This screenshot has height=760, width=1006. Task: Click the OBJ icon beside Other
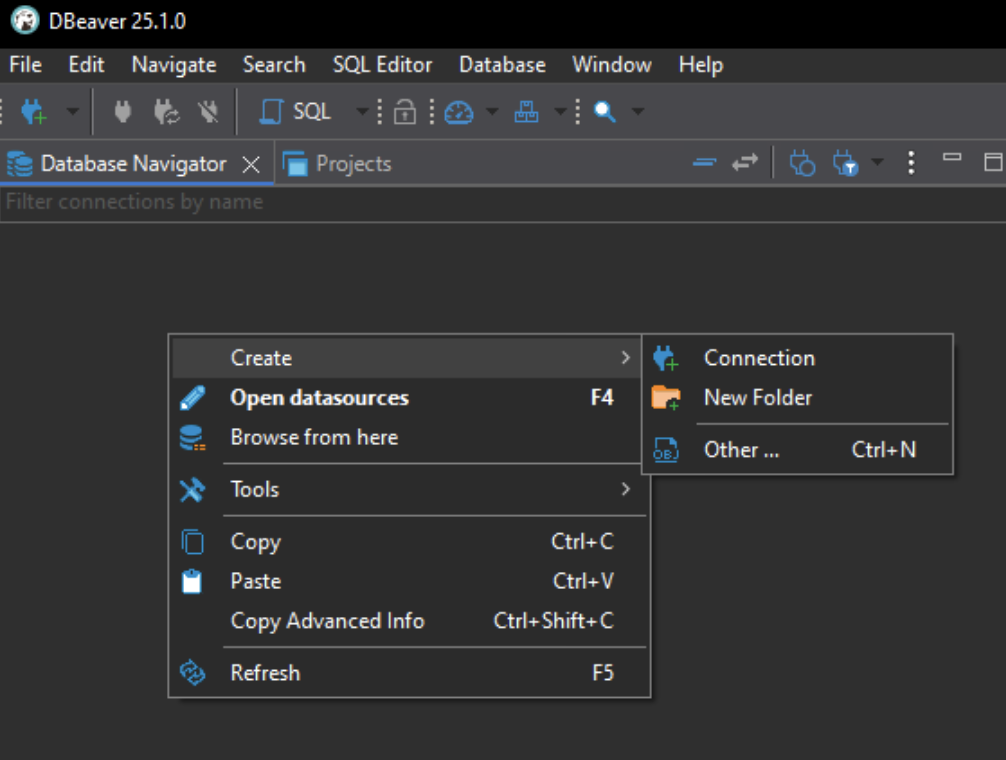[665, 450]
